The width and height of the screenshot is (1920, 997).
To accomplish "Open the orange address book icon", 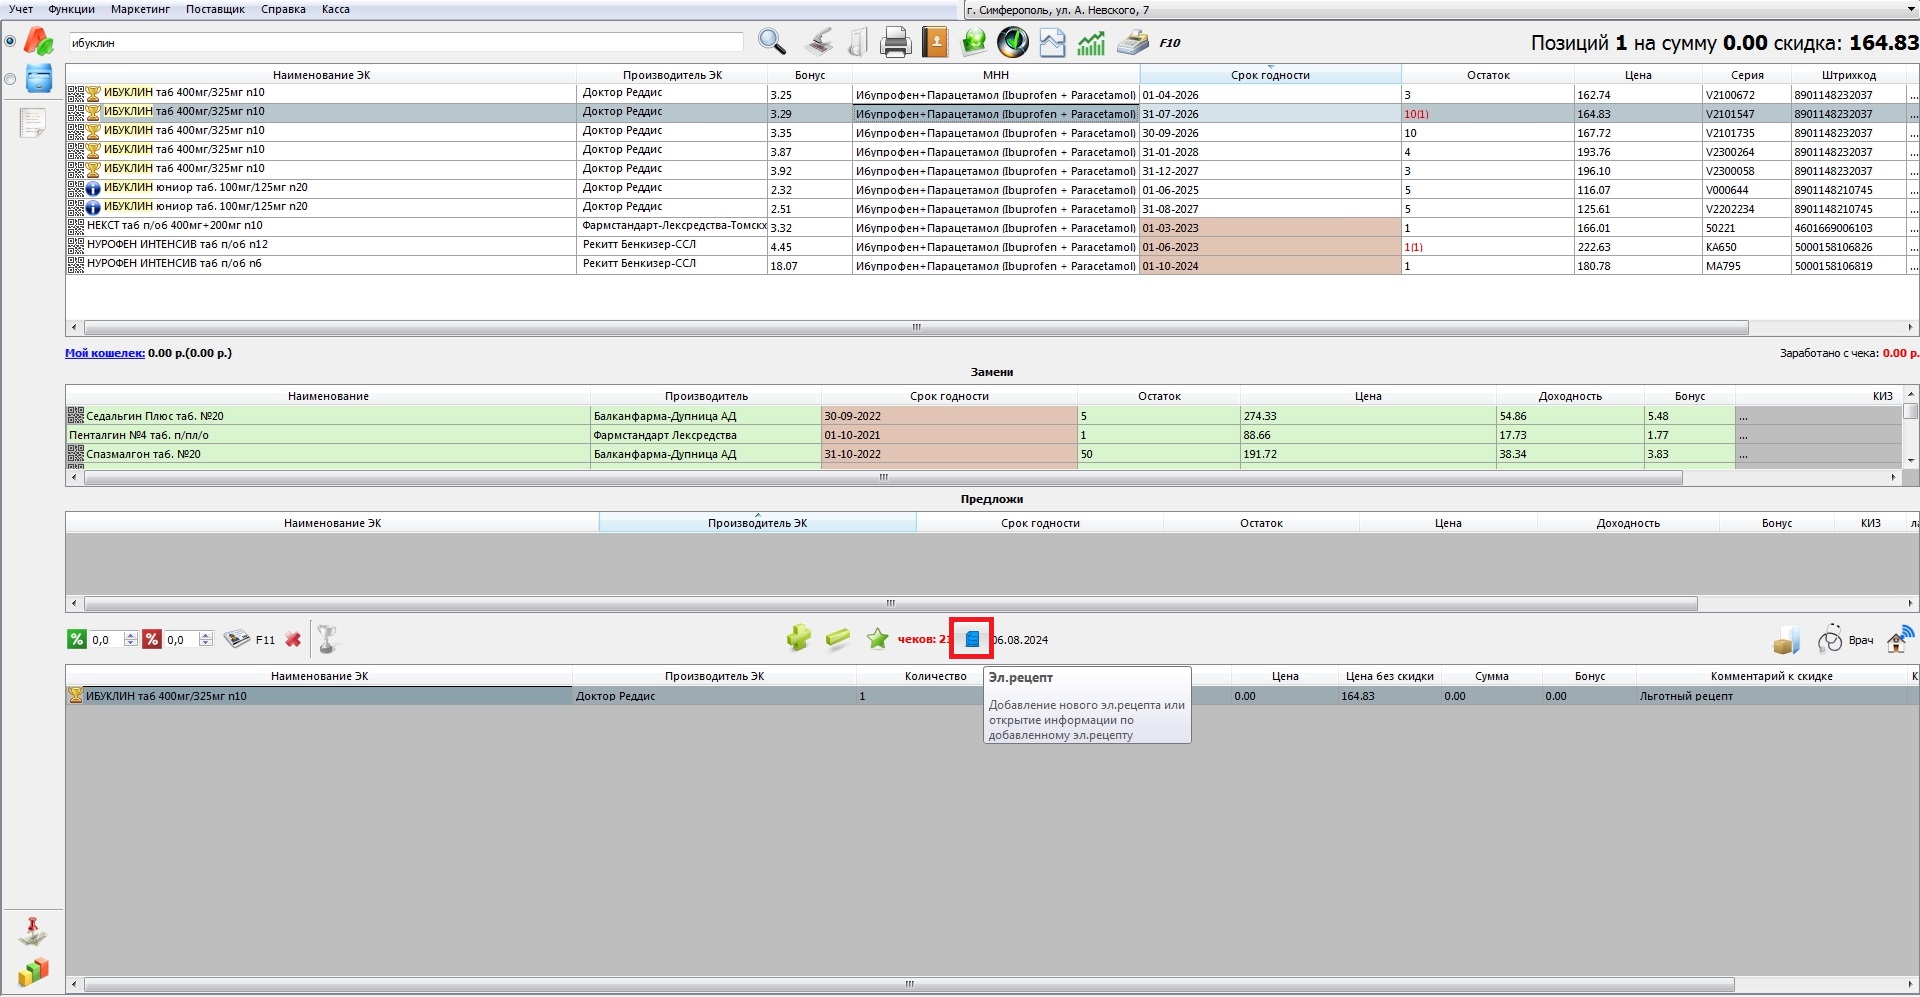I will (935, 42).
